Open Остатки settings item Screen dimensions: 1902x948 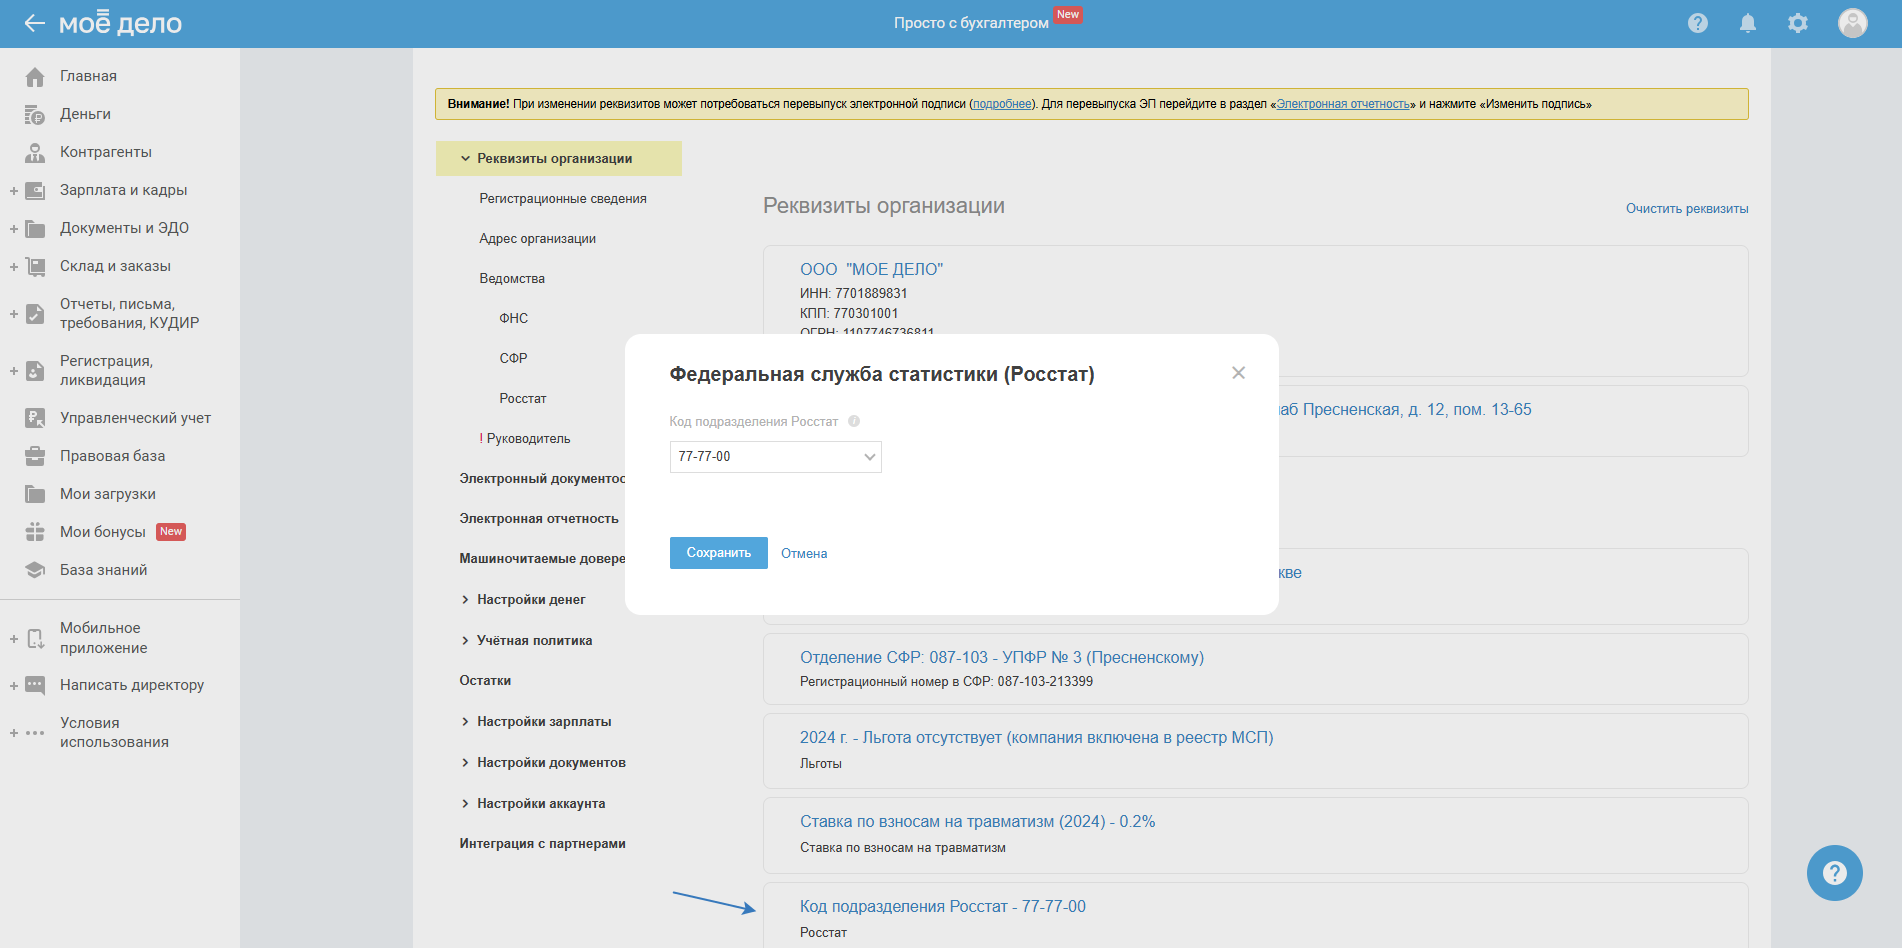pos(485,681)
